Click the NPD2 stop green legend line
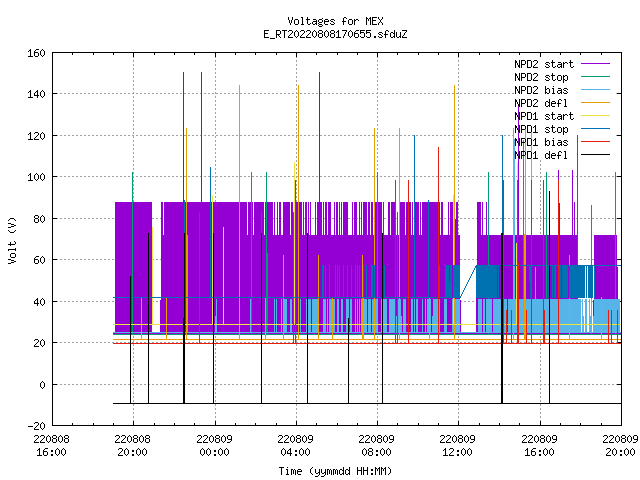The height and width of the screenshot is (480, 640). click(x=595, y=77)
